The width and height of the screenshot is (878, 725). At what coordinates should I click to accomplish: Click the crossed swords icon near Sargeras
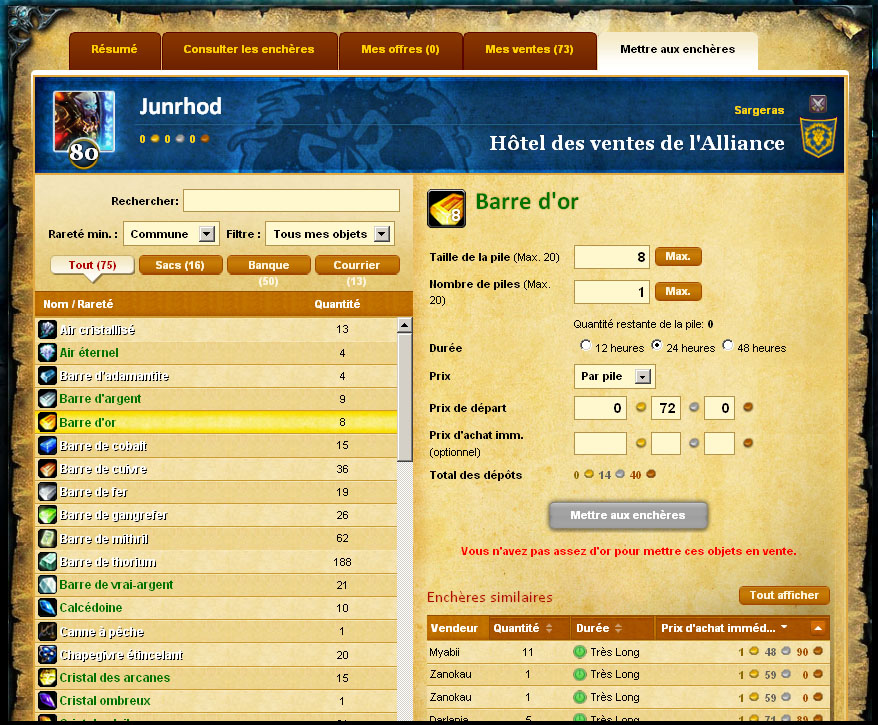[x=818, y=104]
